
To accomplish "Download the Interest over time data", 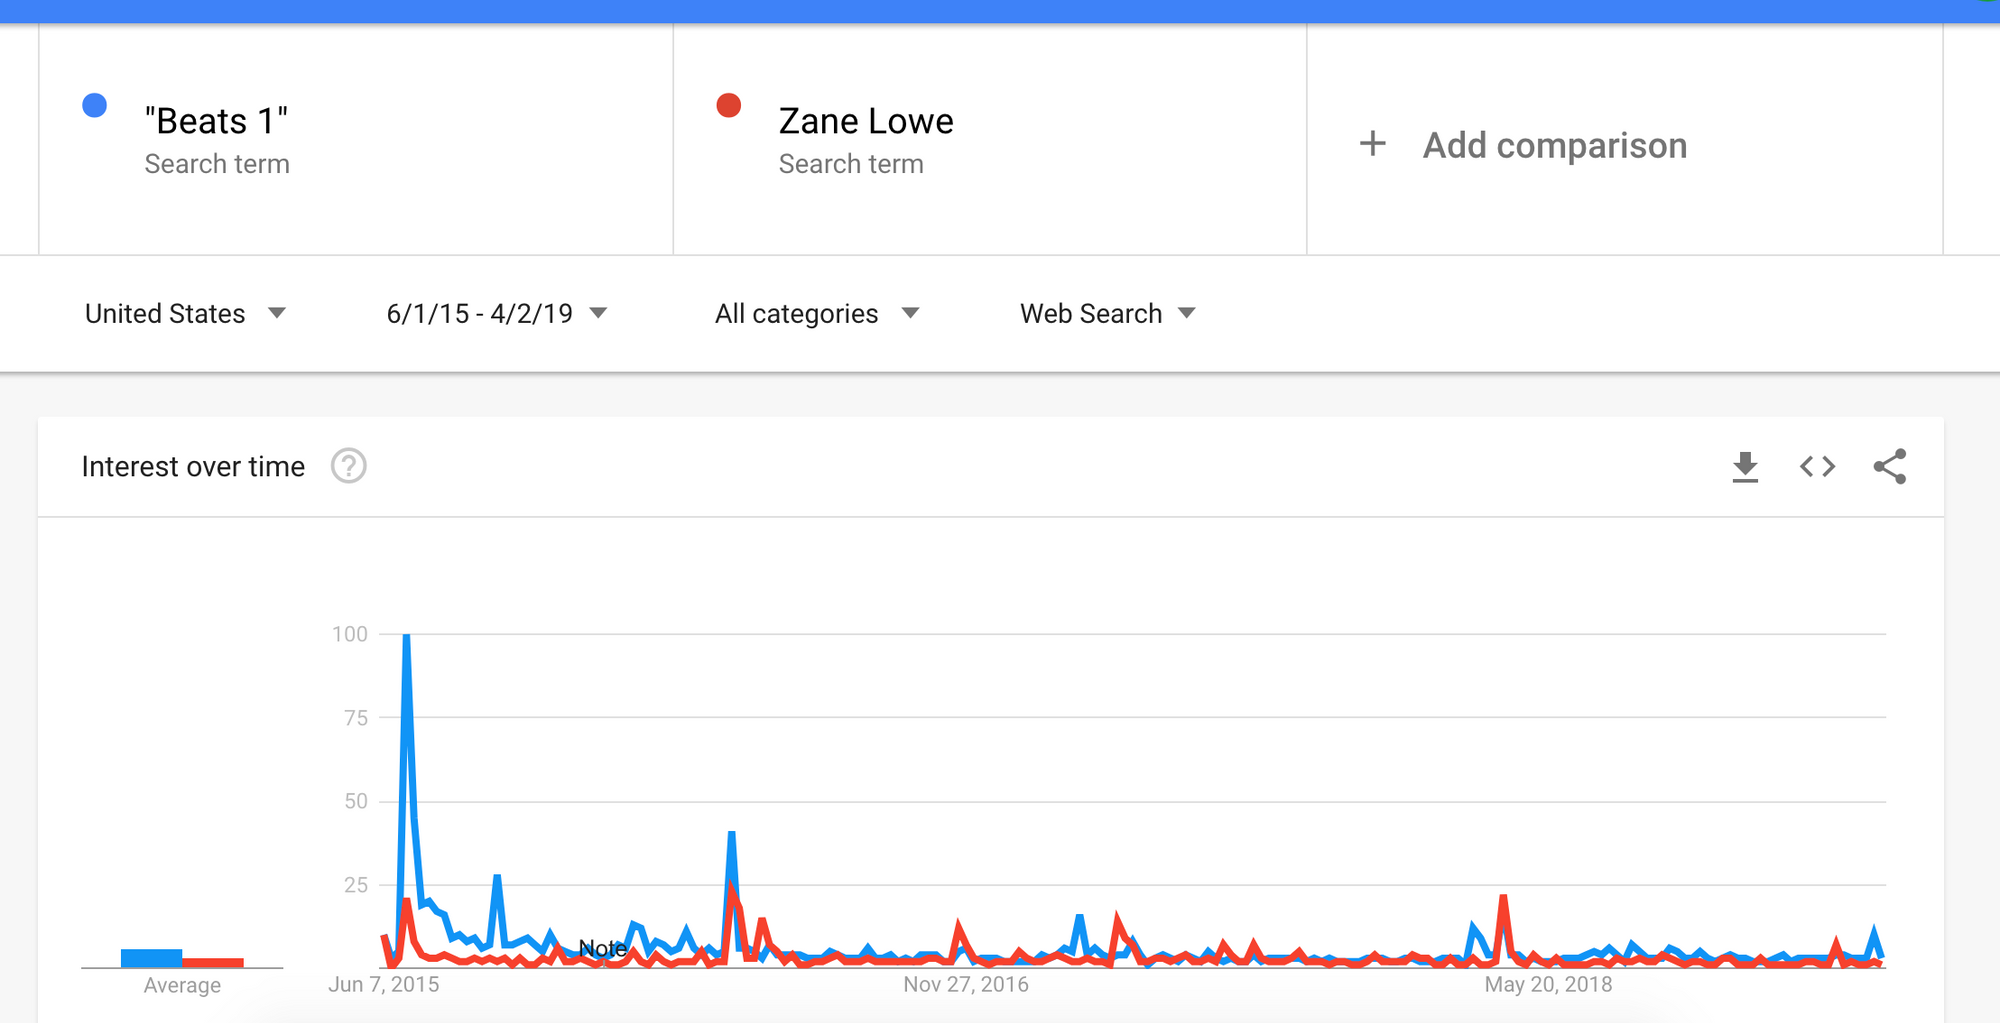I will pyautogui.click(x=1745, y=467).
